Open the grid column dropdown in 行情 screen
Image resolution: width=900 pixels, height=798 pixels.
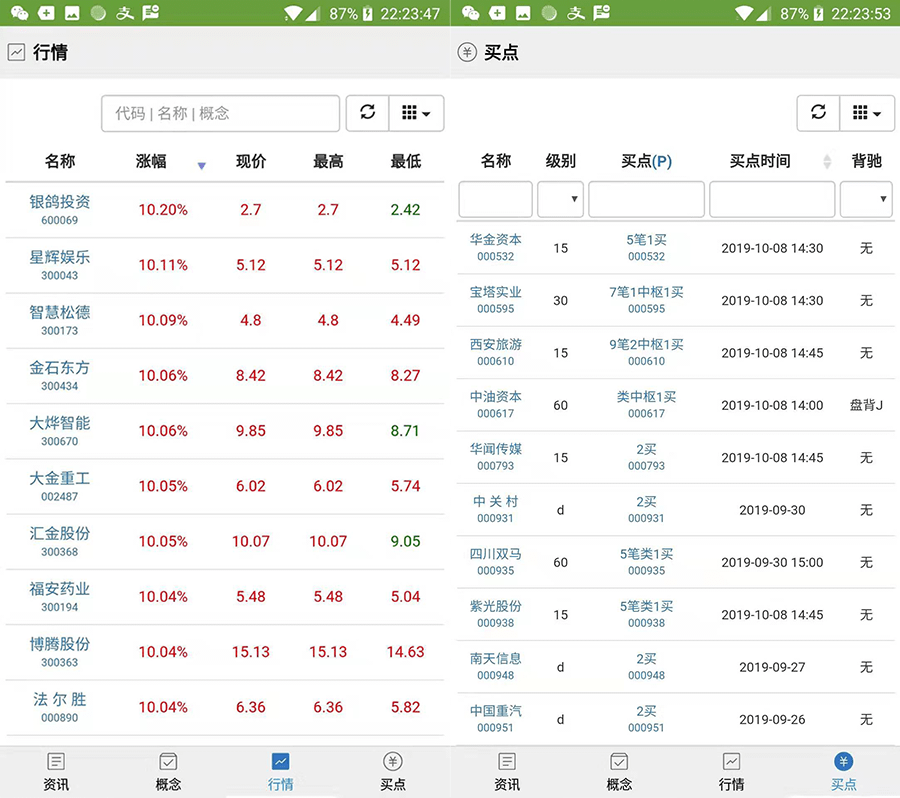(x=416, y=113)
